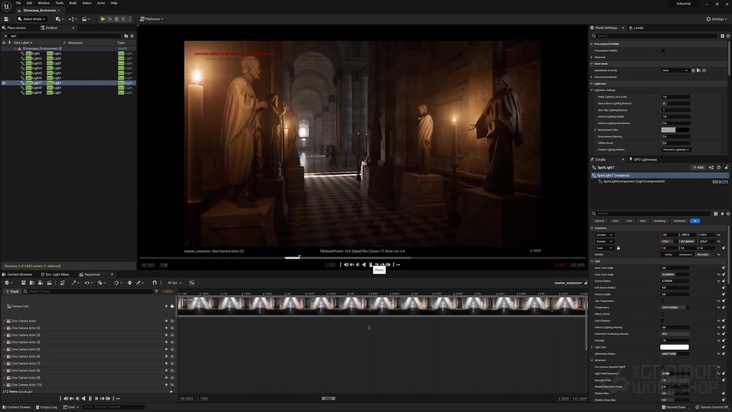Jump to end in Sequencer transport
The height and width of the screenshot is (412, 732).
pyautogui.click(x=108, y=398)
